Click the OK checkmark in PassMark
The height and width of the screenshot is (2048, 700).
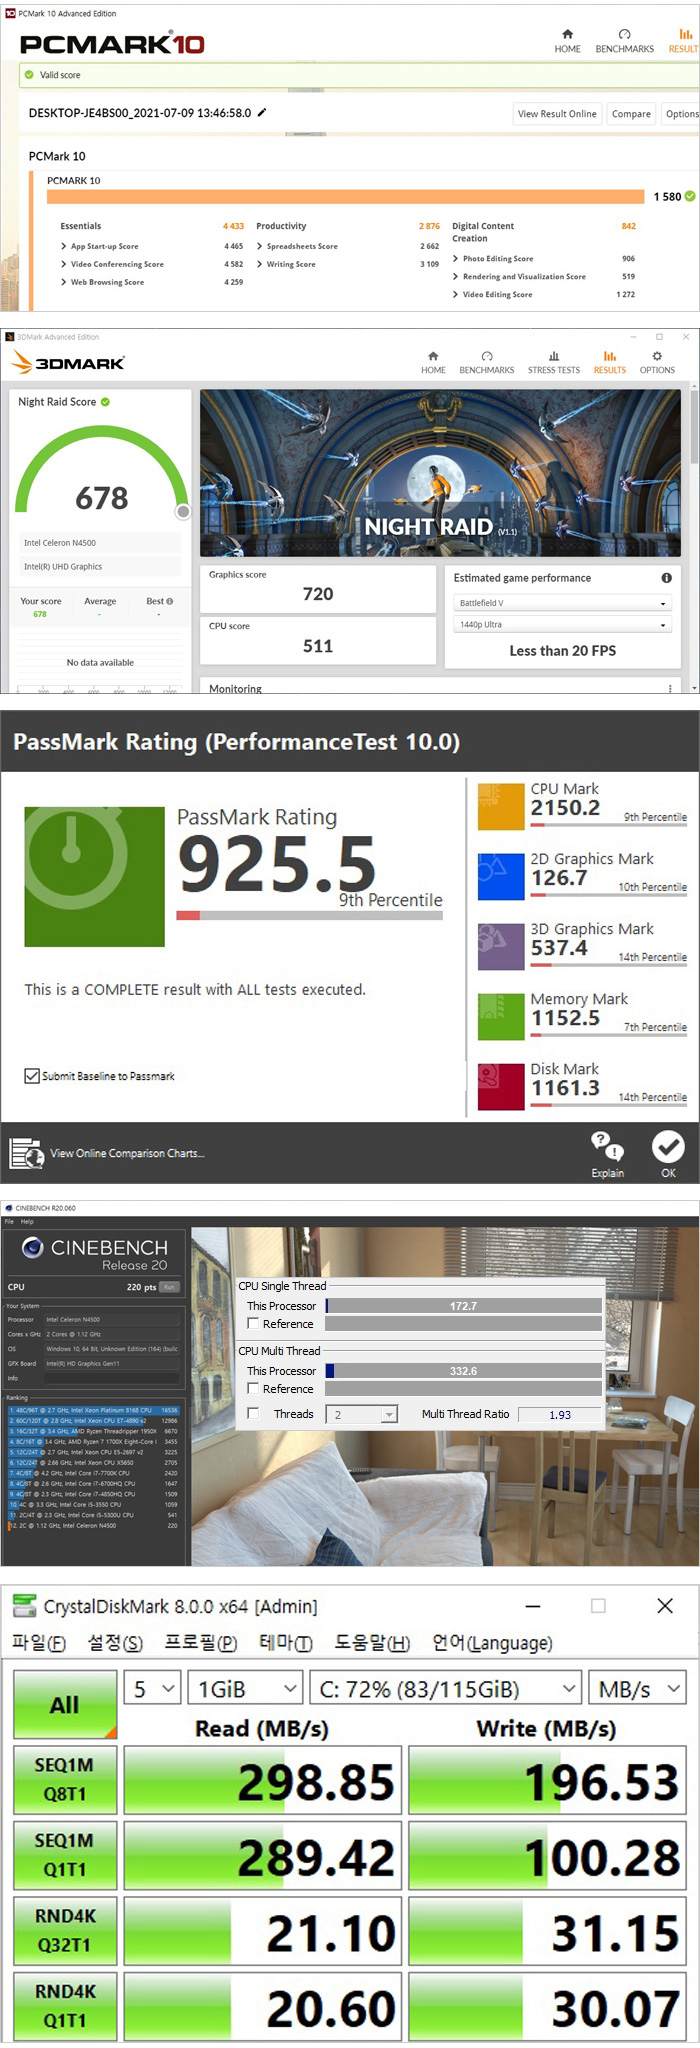[668, 1146]
